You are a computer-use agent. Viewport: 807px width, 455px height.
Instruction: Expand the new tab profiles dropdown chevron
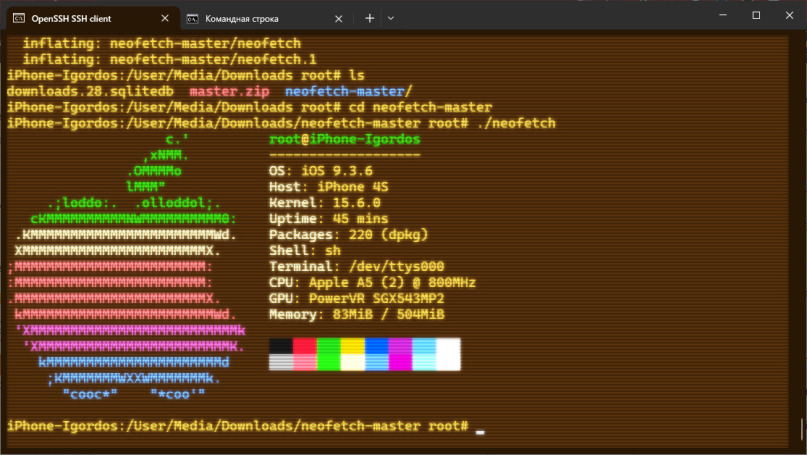point(391,18)
